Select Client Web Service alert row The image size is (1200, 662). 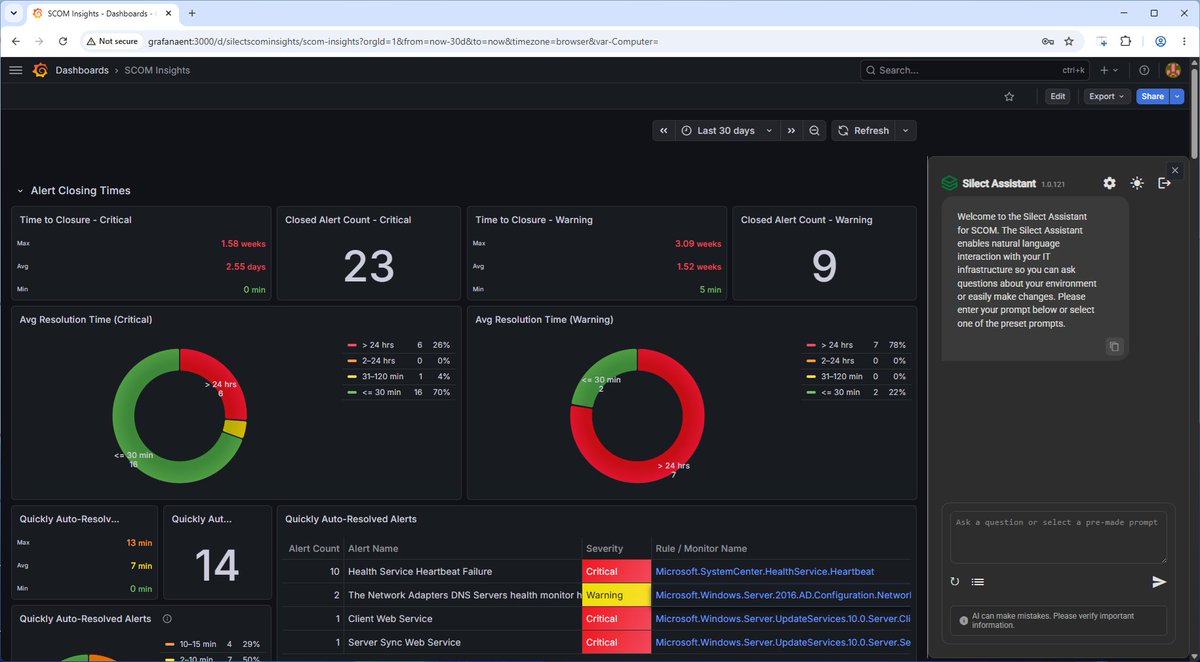[596, 618]
